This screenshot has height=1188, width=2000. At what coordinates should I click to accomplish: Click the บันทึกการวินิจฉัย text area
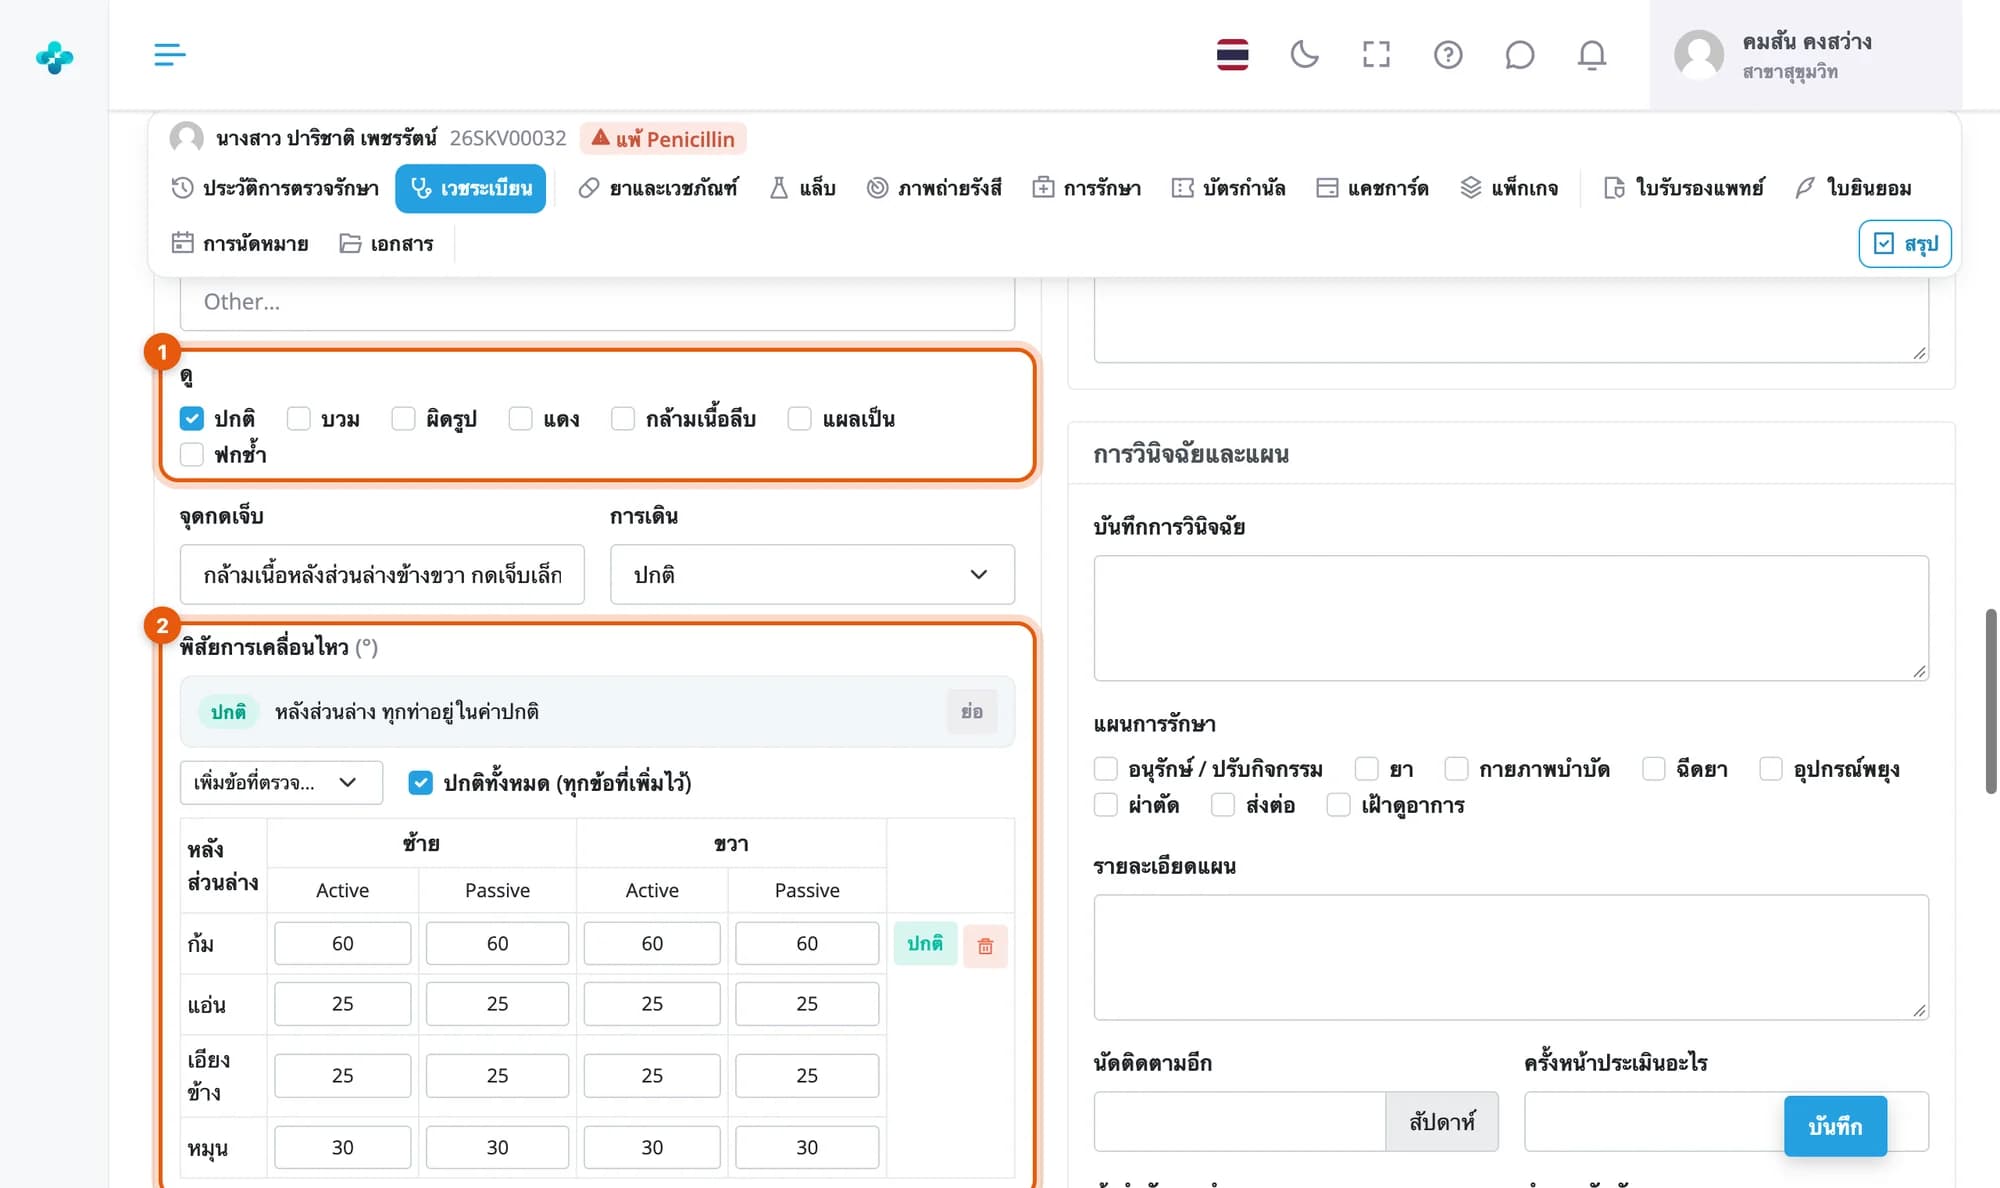coord(1511,618)
